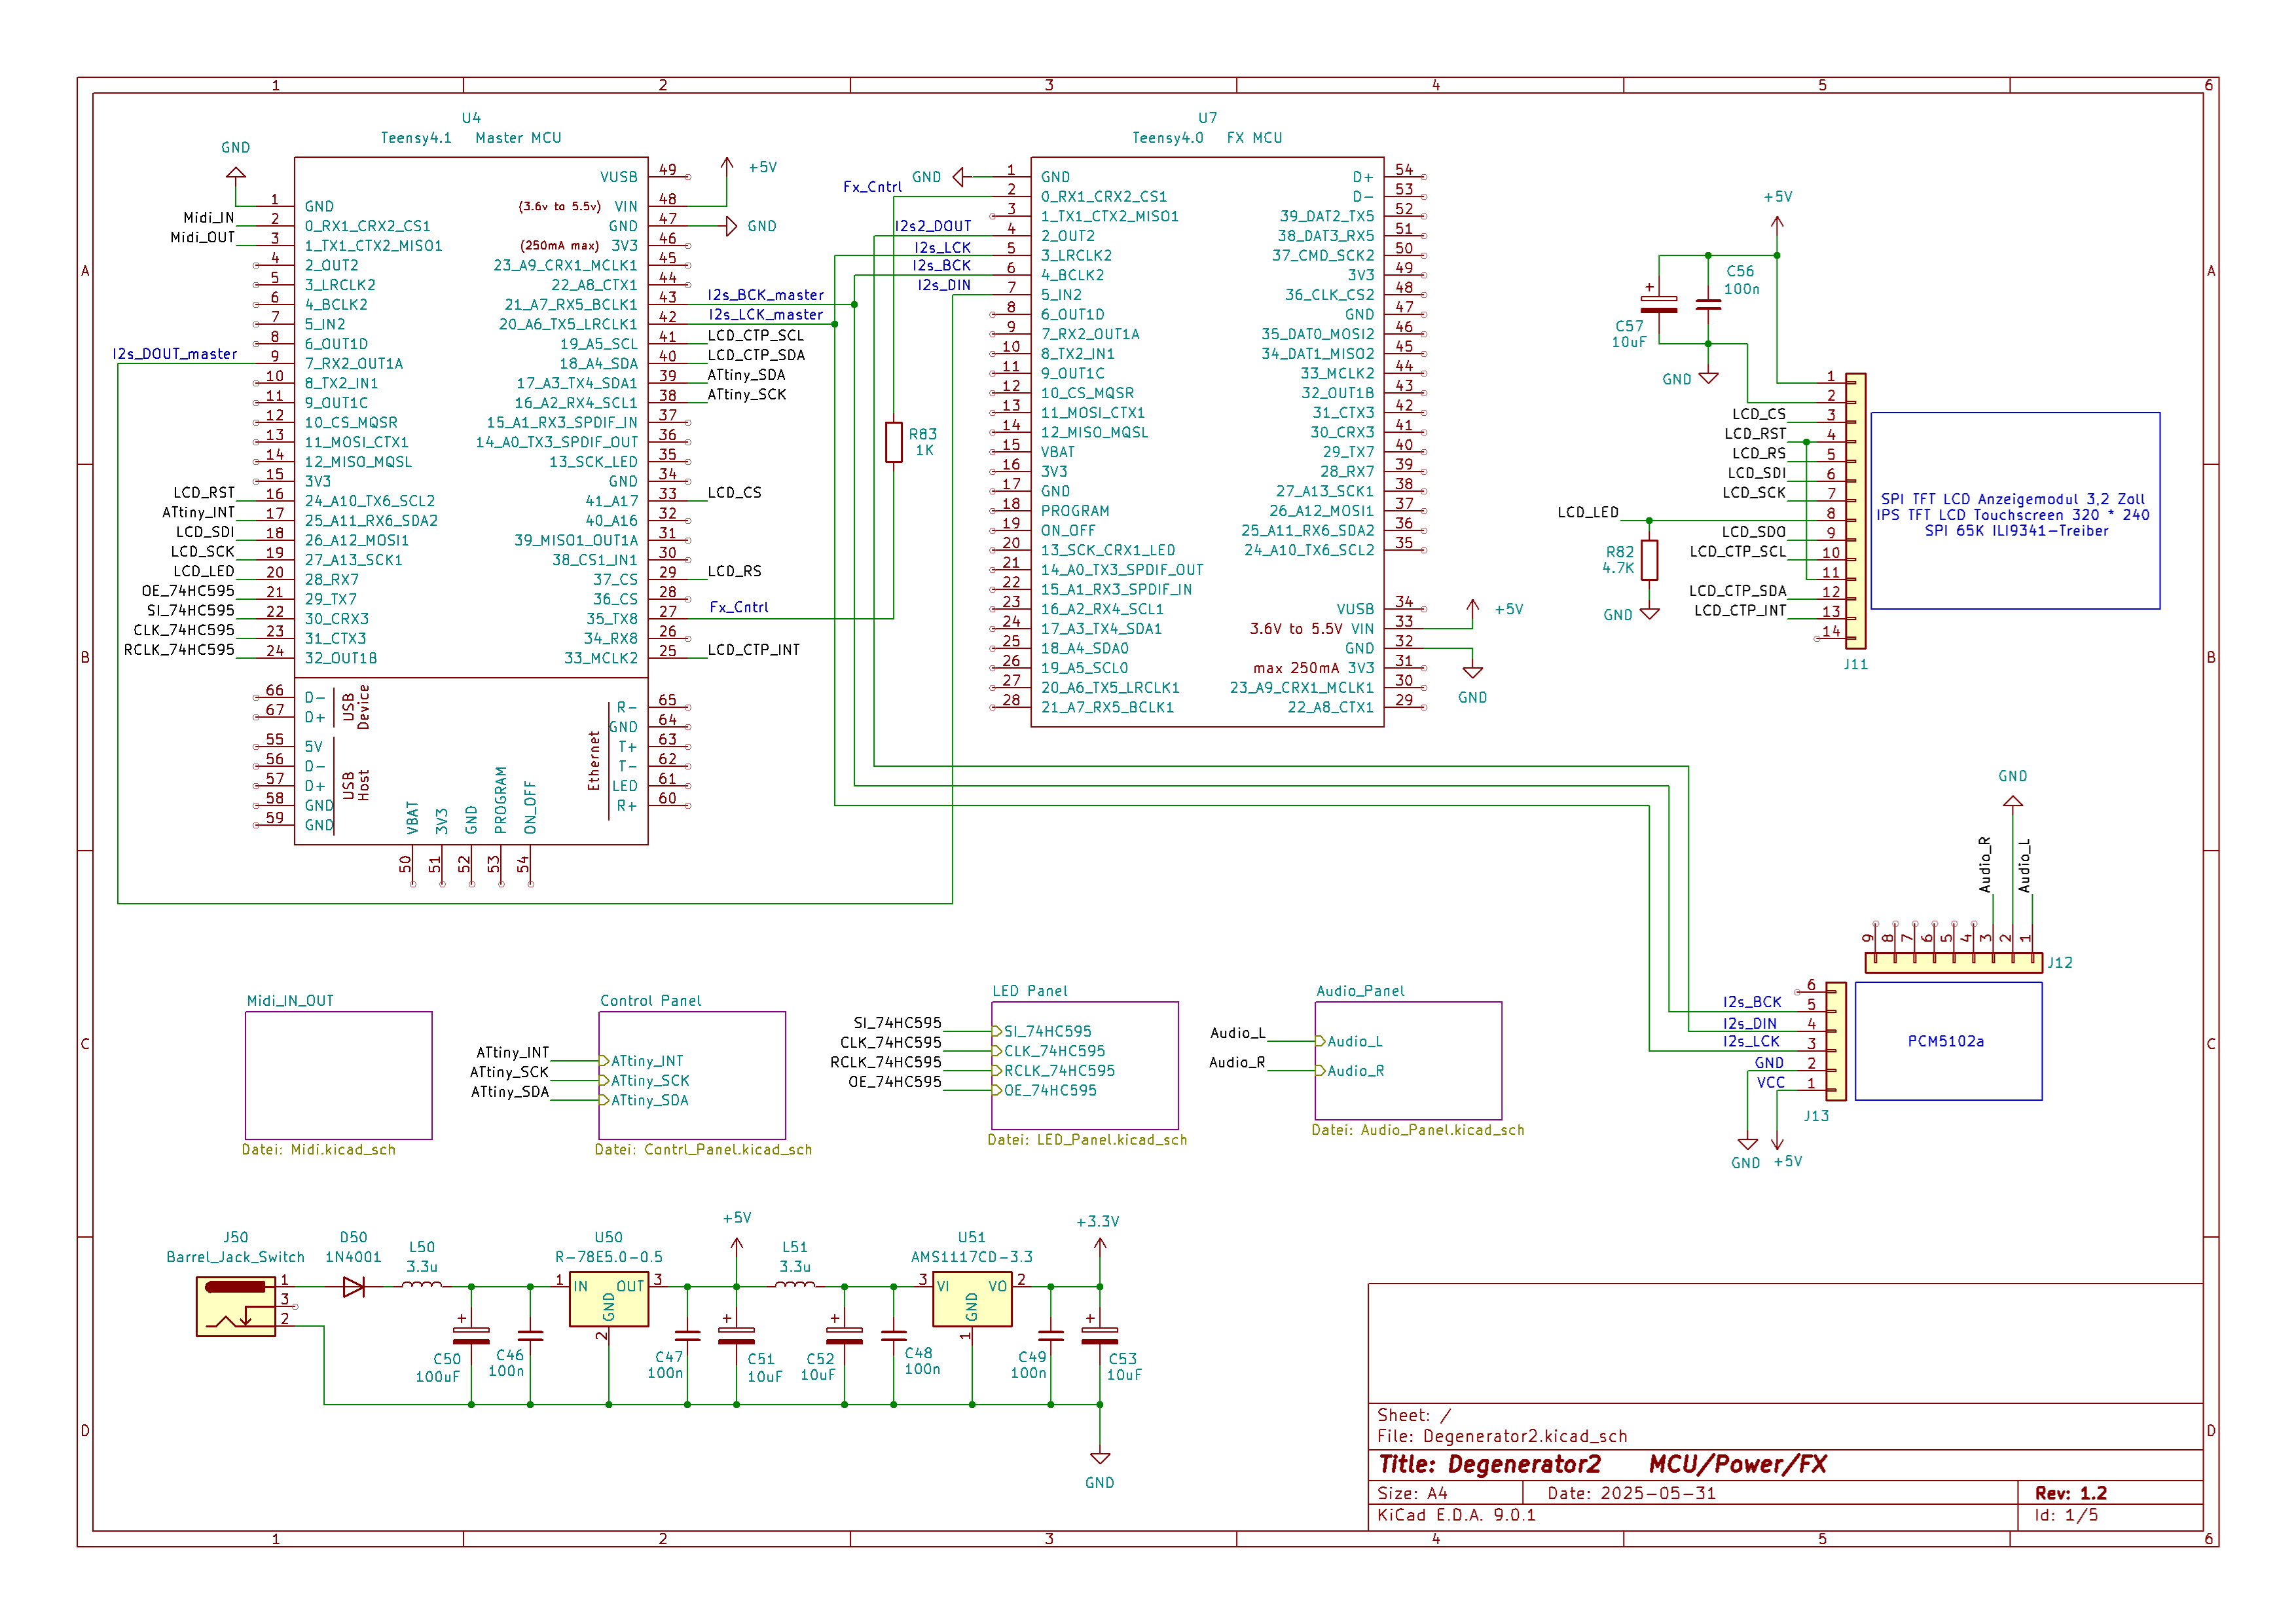Click 'Datei: Audio_Panel.kicad_sch' file label
Viewport: 2296px width, 1624px height.
click(x=1418, y=1130)
